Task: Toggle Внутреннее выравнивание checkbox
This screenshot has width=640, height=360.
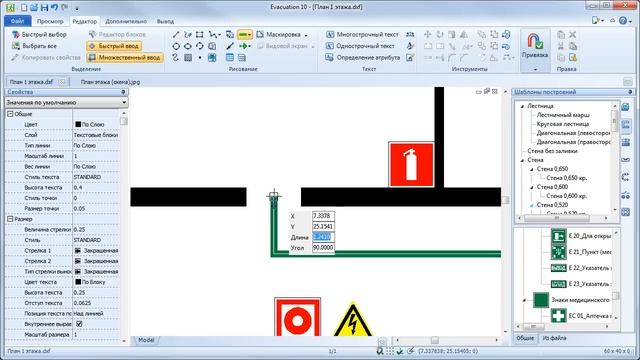Action: pos(79,324)
